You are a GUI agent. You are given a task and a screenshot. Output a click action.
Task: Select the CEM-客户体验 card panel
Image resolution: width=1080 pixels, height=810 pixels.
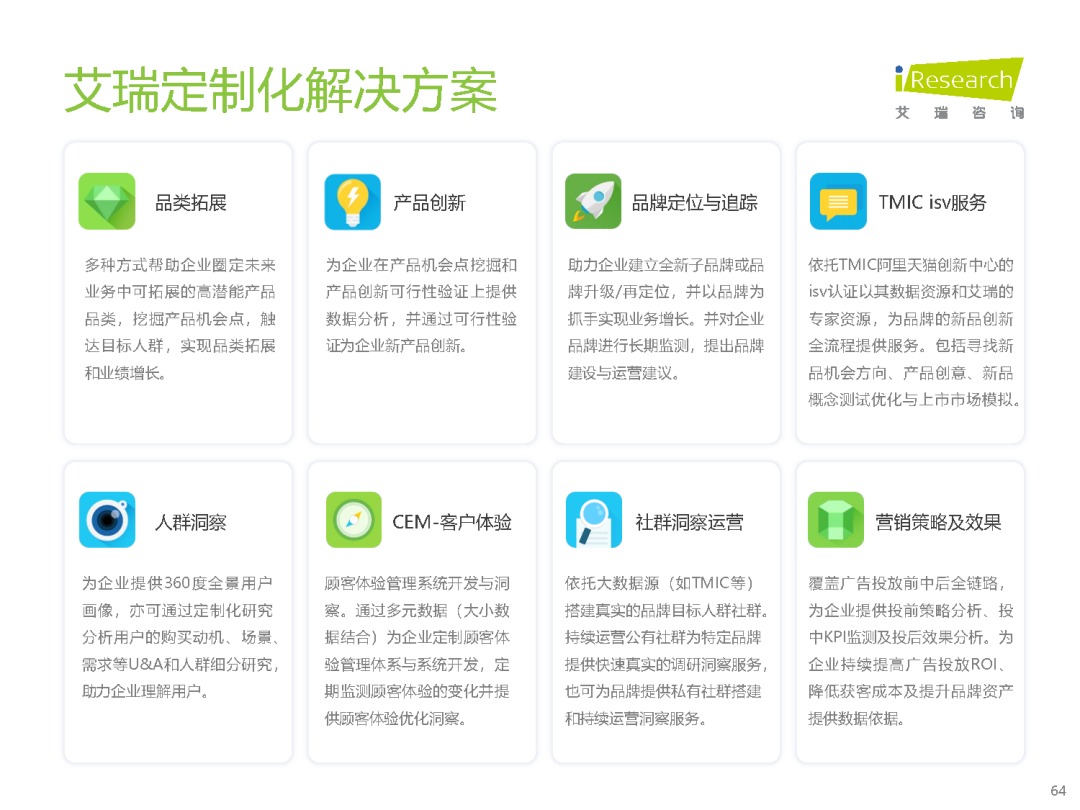point(421,610)
